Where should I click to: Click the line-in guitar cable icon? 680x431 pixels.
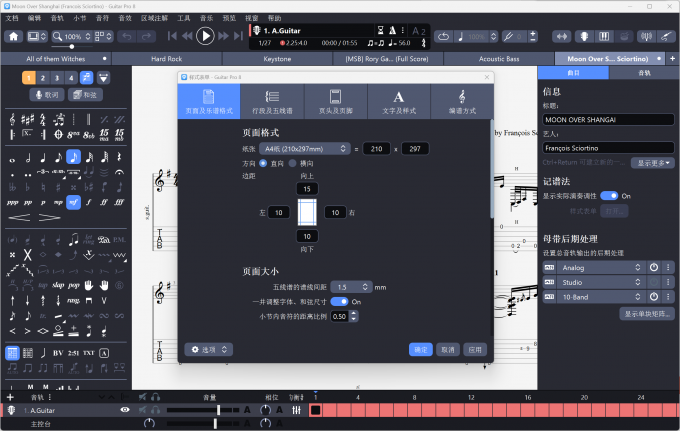click(666, 36)
